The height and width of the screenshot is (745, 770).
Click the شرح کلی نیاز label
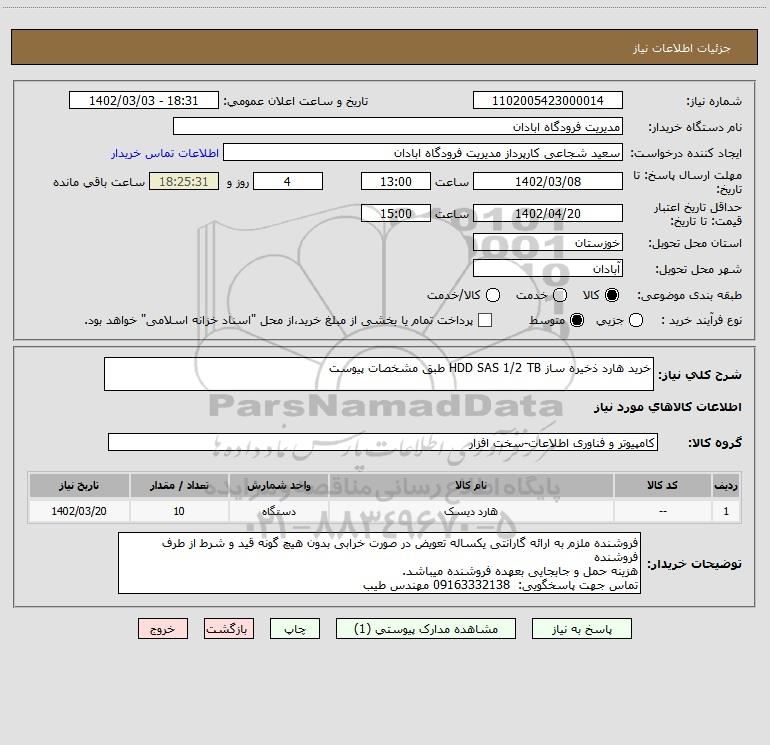700,375
